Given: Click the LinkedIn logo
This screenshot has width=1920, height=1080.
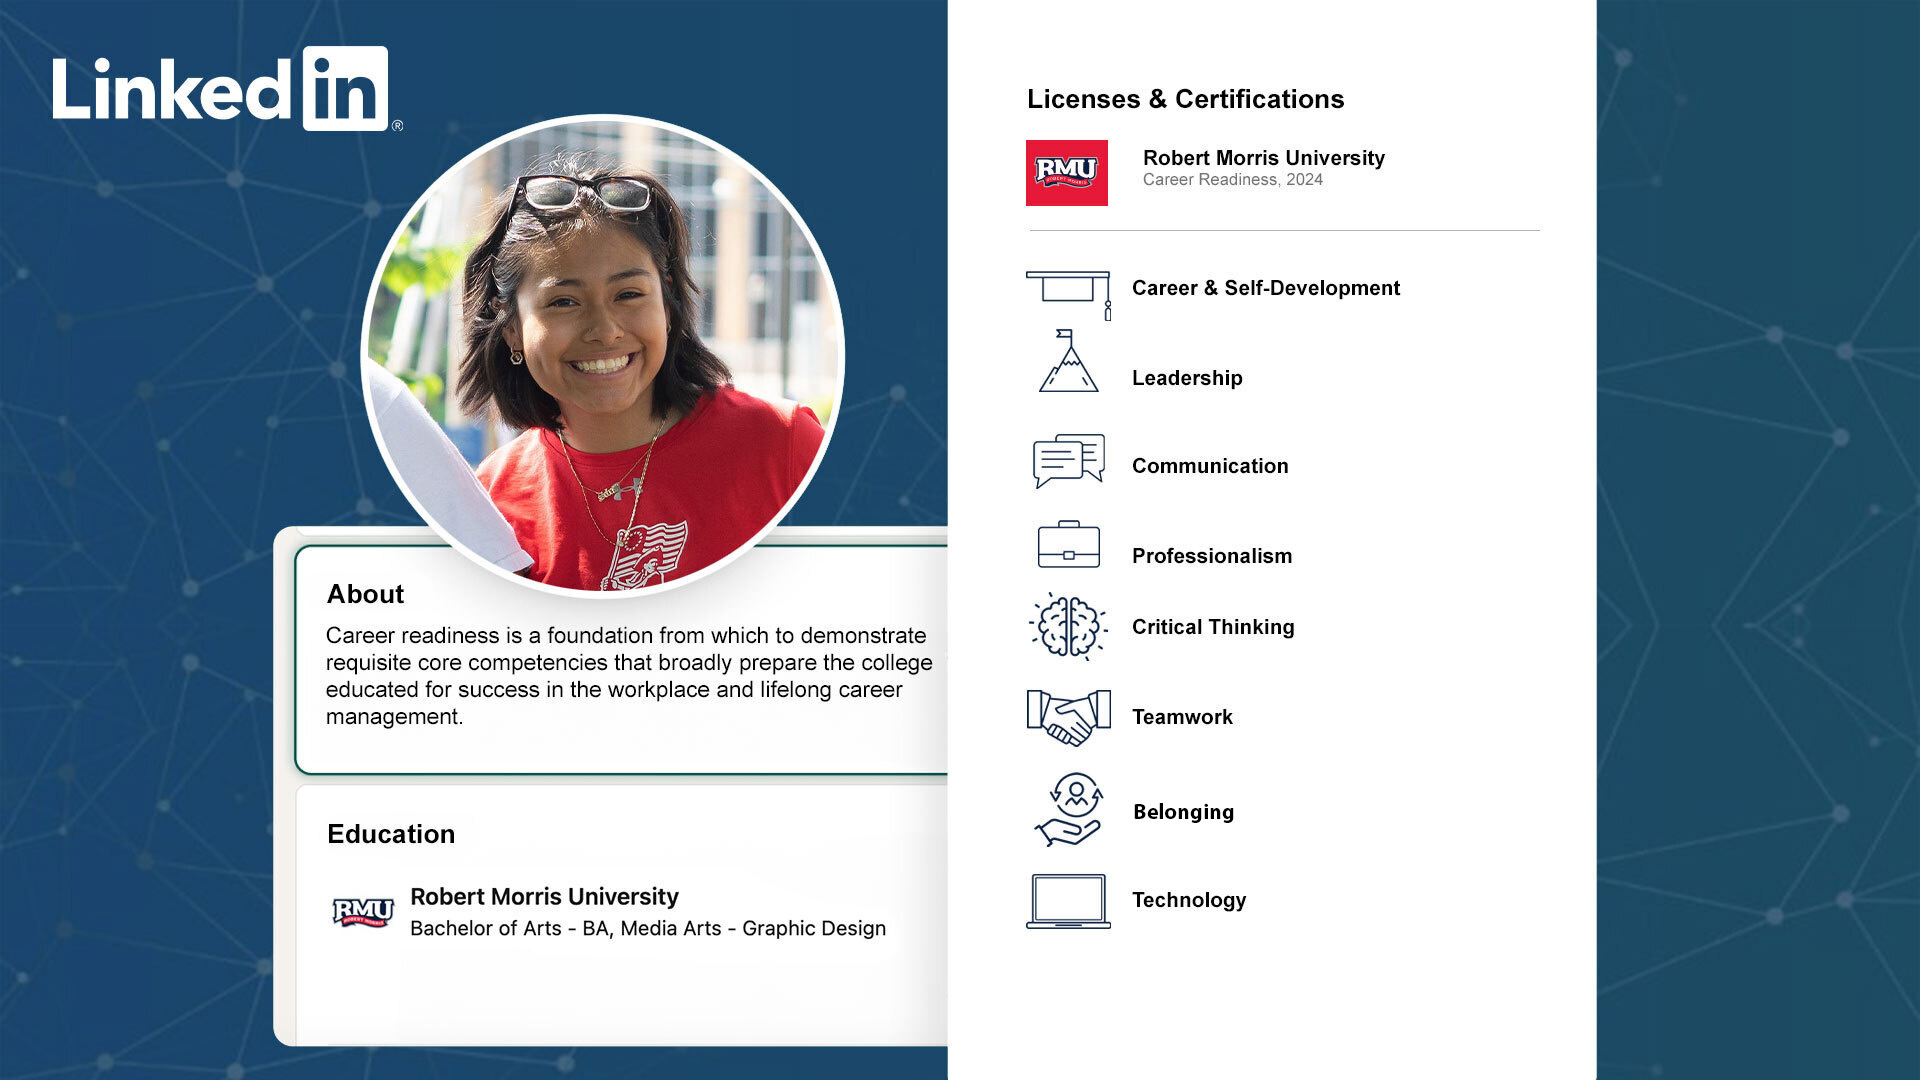Looking at the screenshot, I should point(227,89).
